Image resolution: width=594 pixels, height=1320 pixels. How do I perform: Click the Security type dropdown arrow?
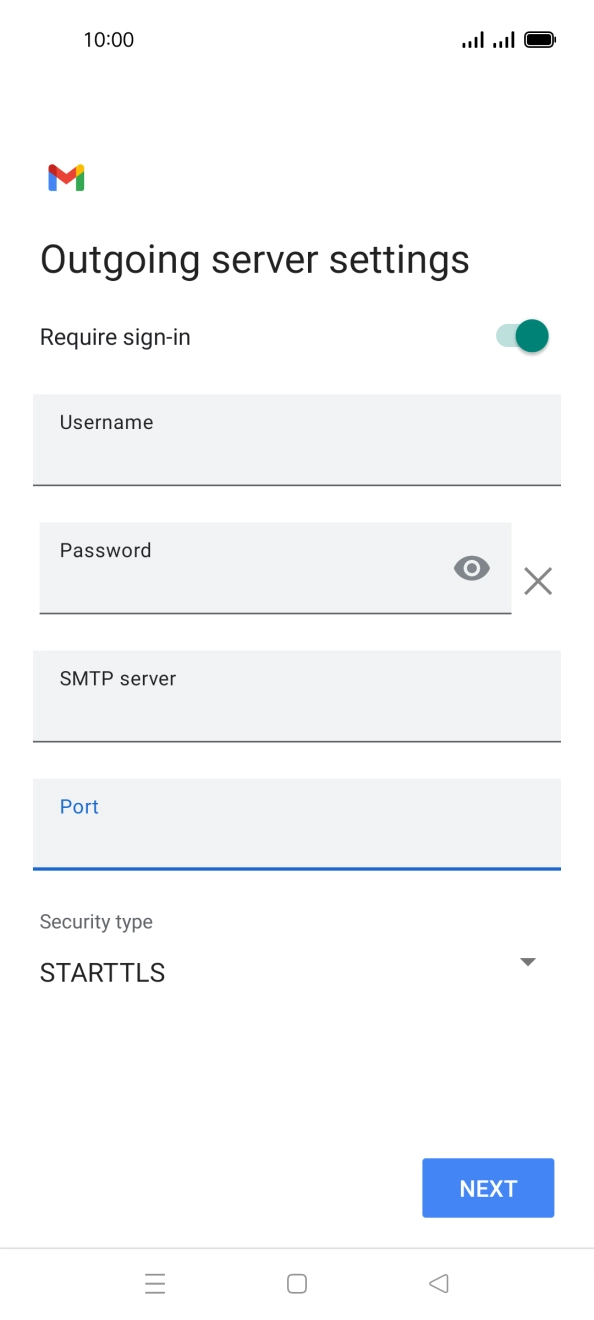[x=527, y=961]
